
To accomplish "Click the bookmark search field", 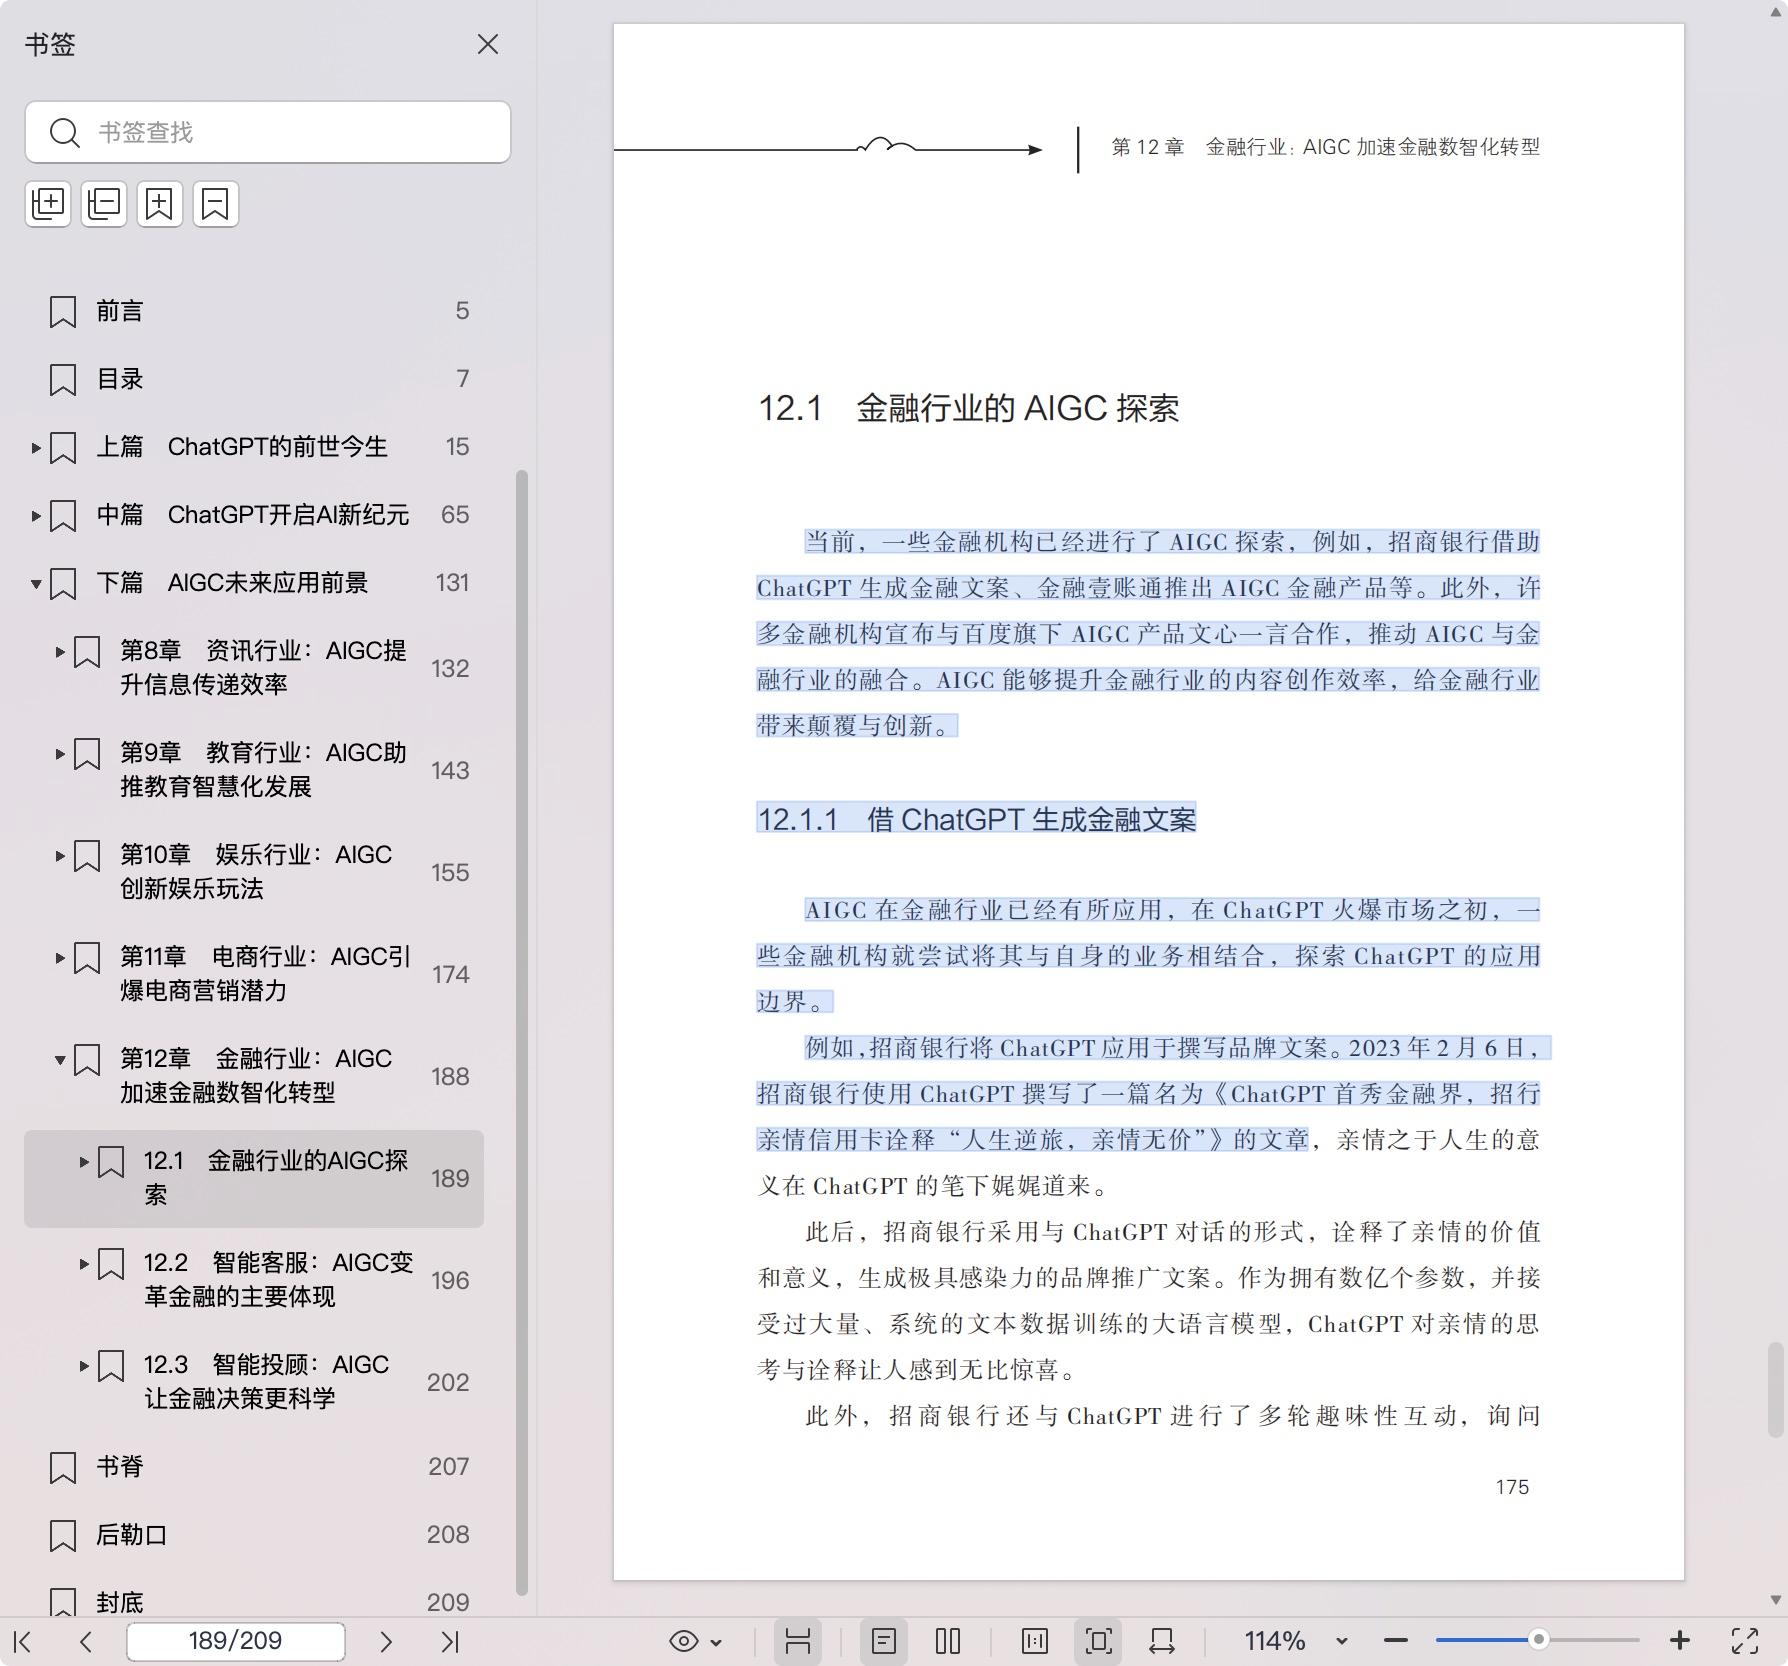I will 268,132.
